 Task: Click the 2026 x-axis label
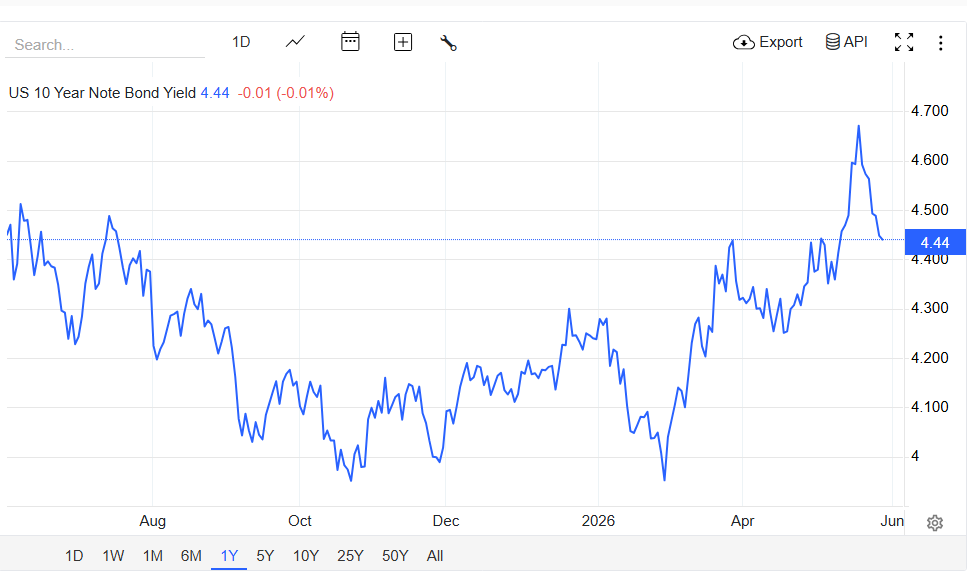[598, 521]
